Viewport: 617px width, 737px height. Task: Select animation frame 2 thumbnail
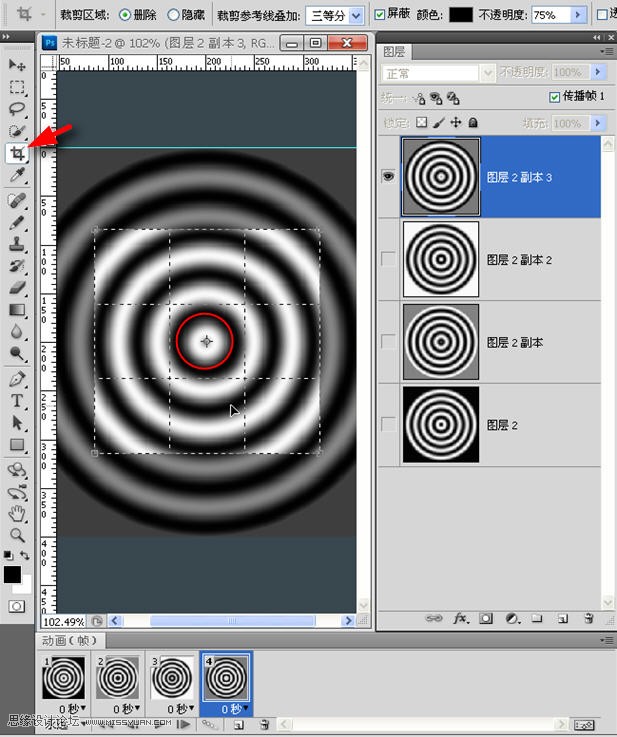tap(118, 678)
